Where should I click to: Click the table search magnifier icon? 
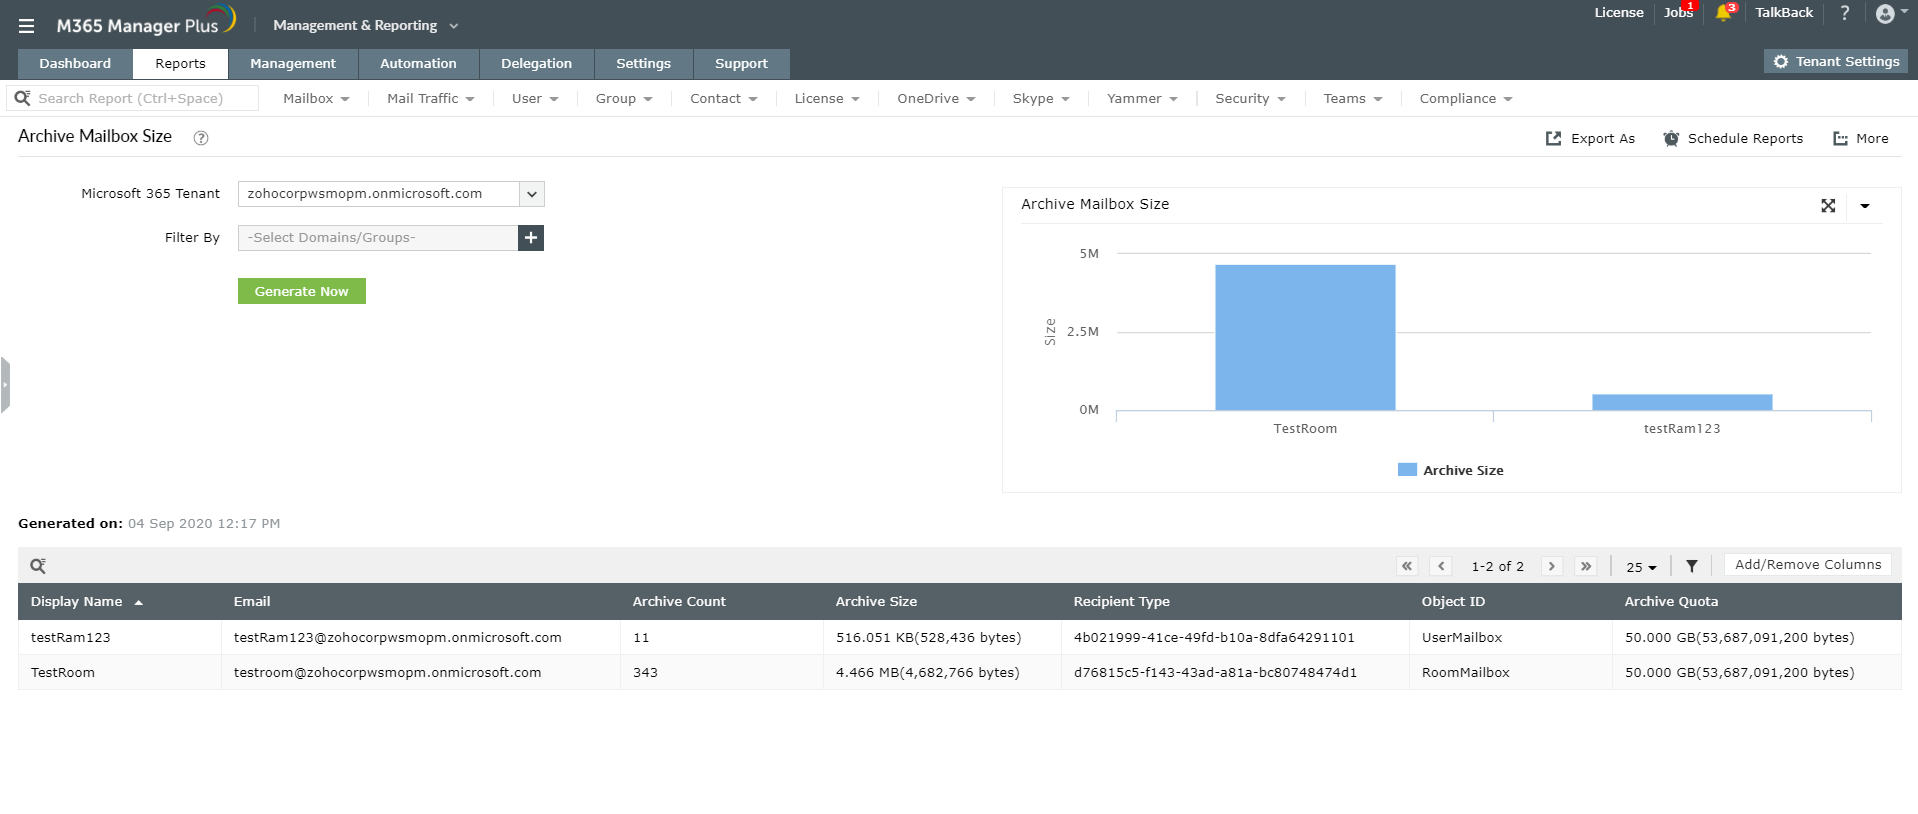tap(38, 566)
